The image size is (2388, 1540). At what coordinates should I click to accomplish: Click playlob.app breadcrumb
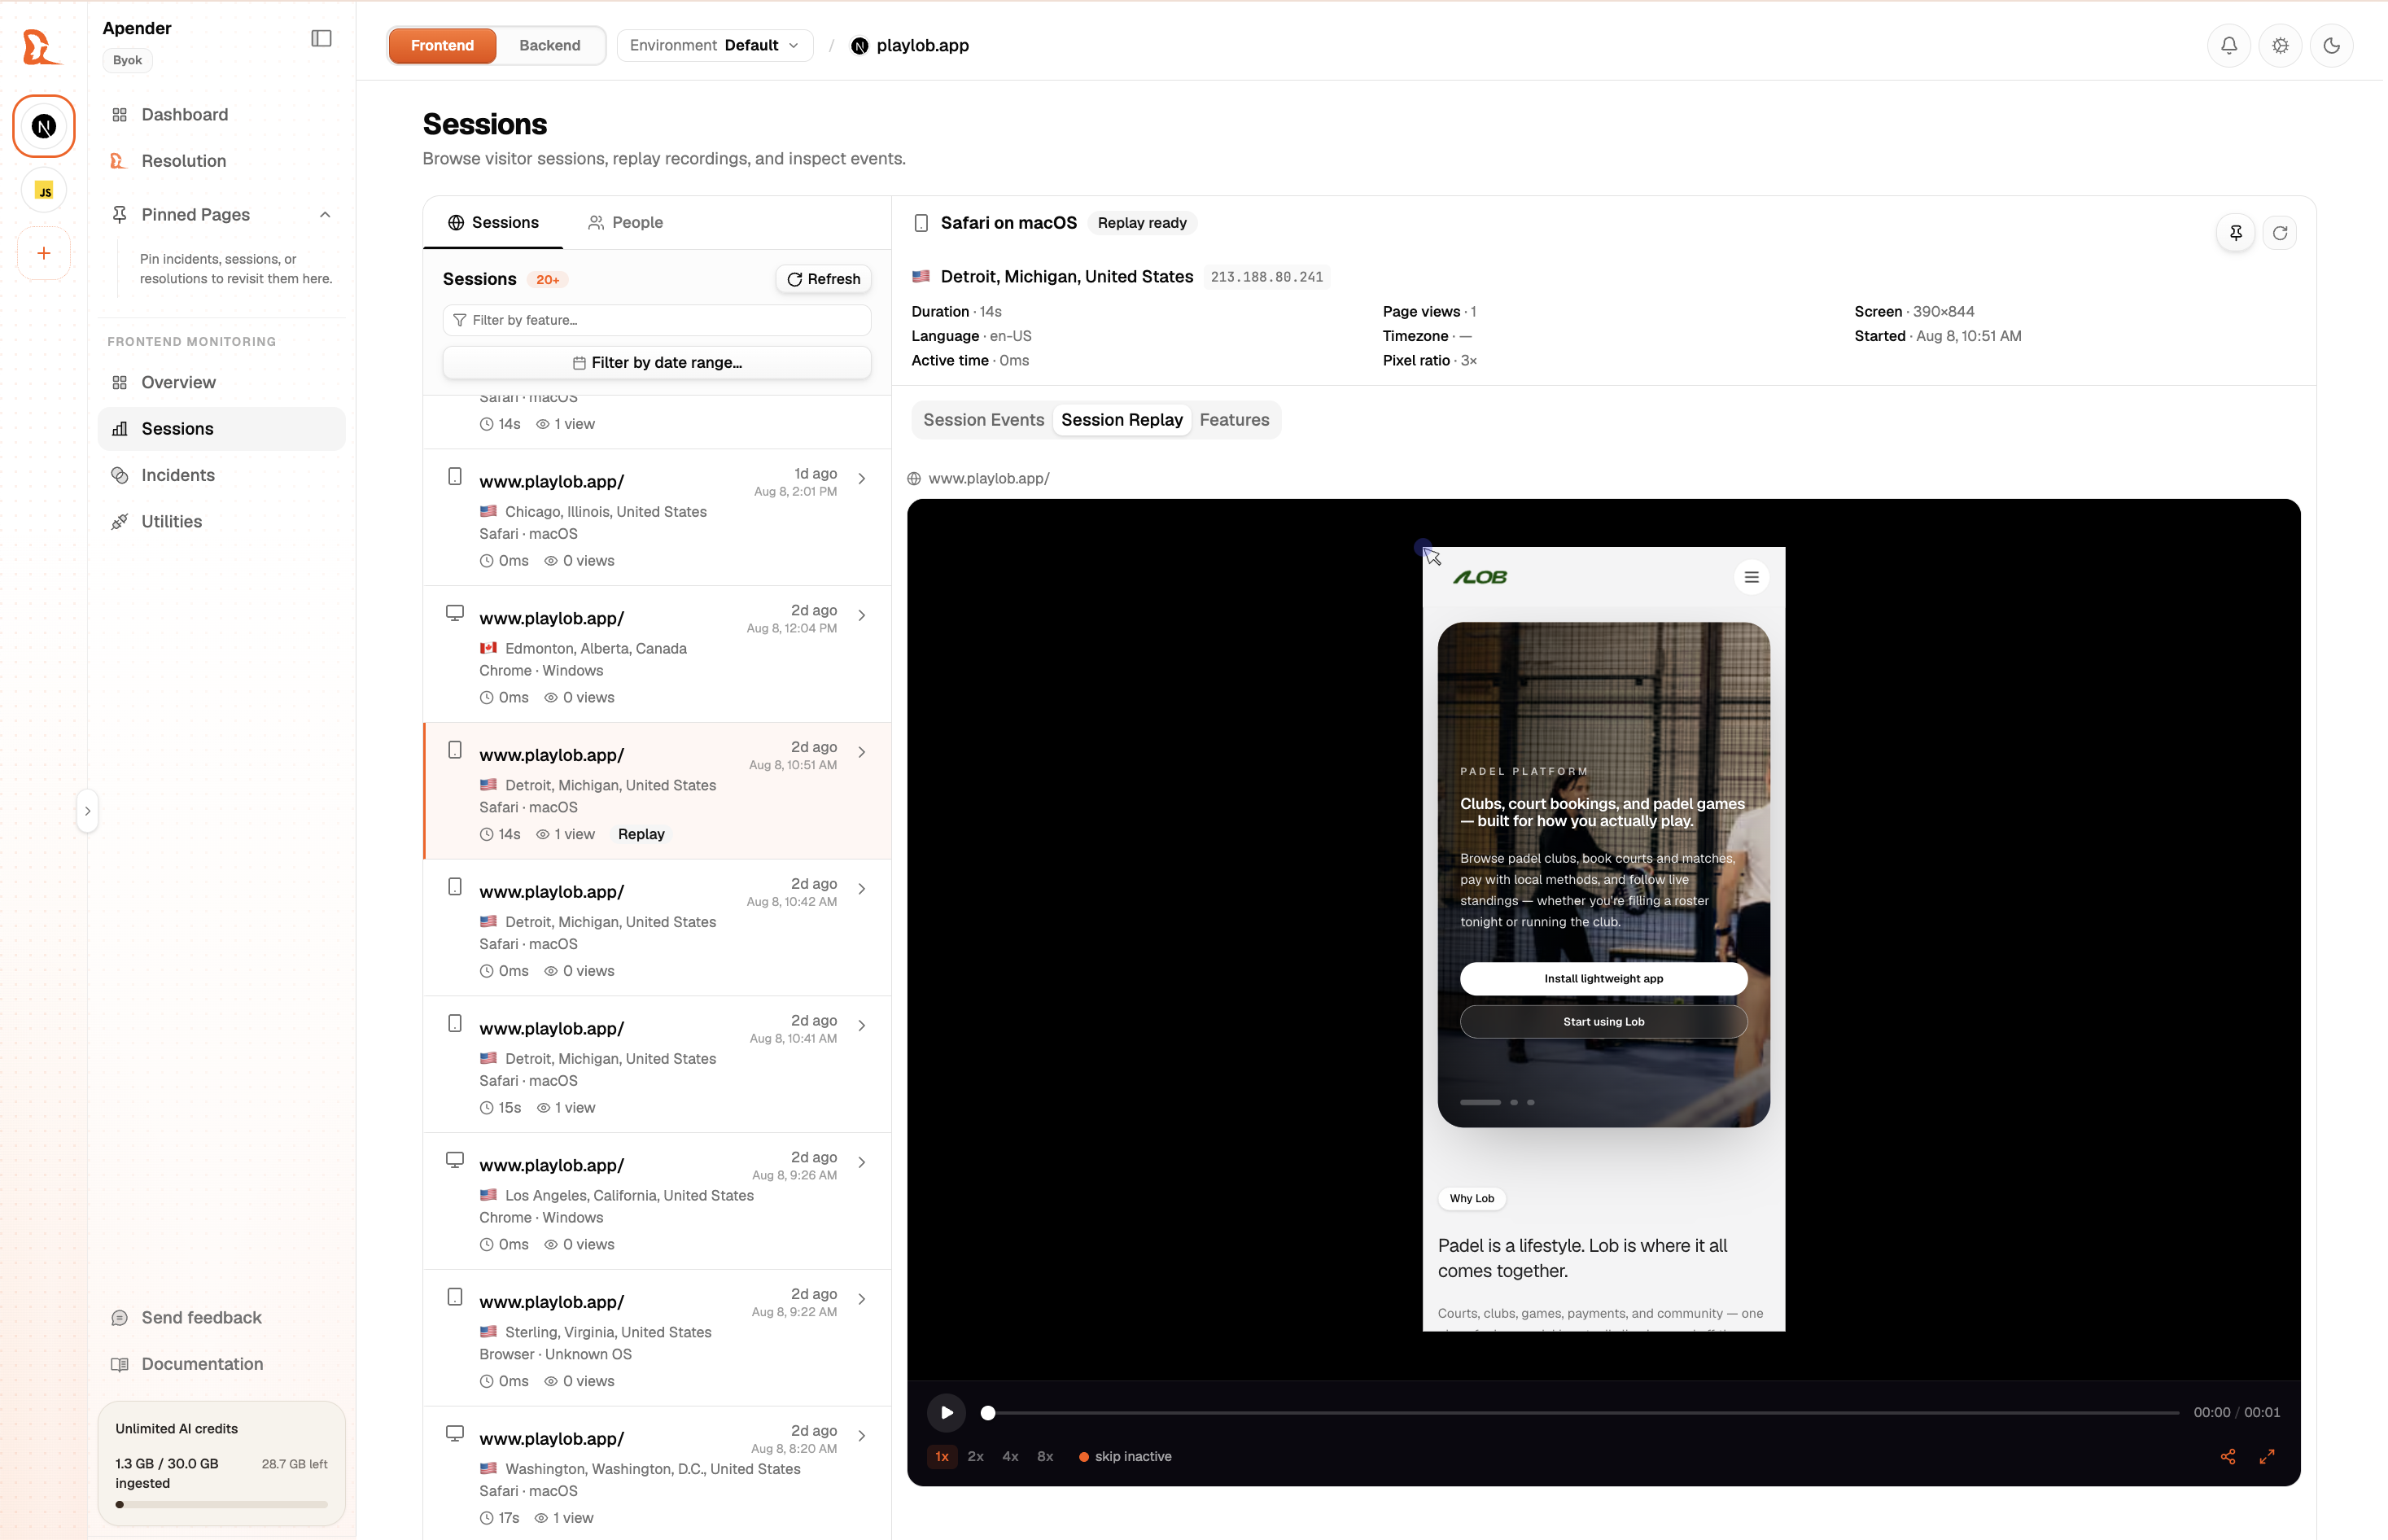pyautogui.click(x=909, y=45)
